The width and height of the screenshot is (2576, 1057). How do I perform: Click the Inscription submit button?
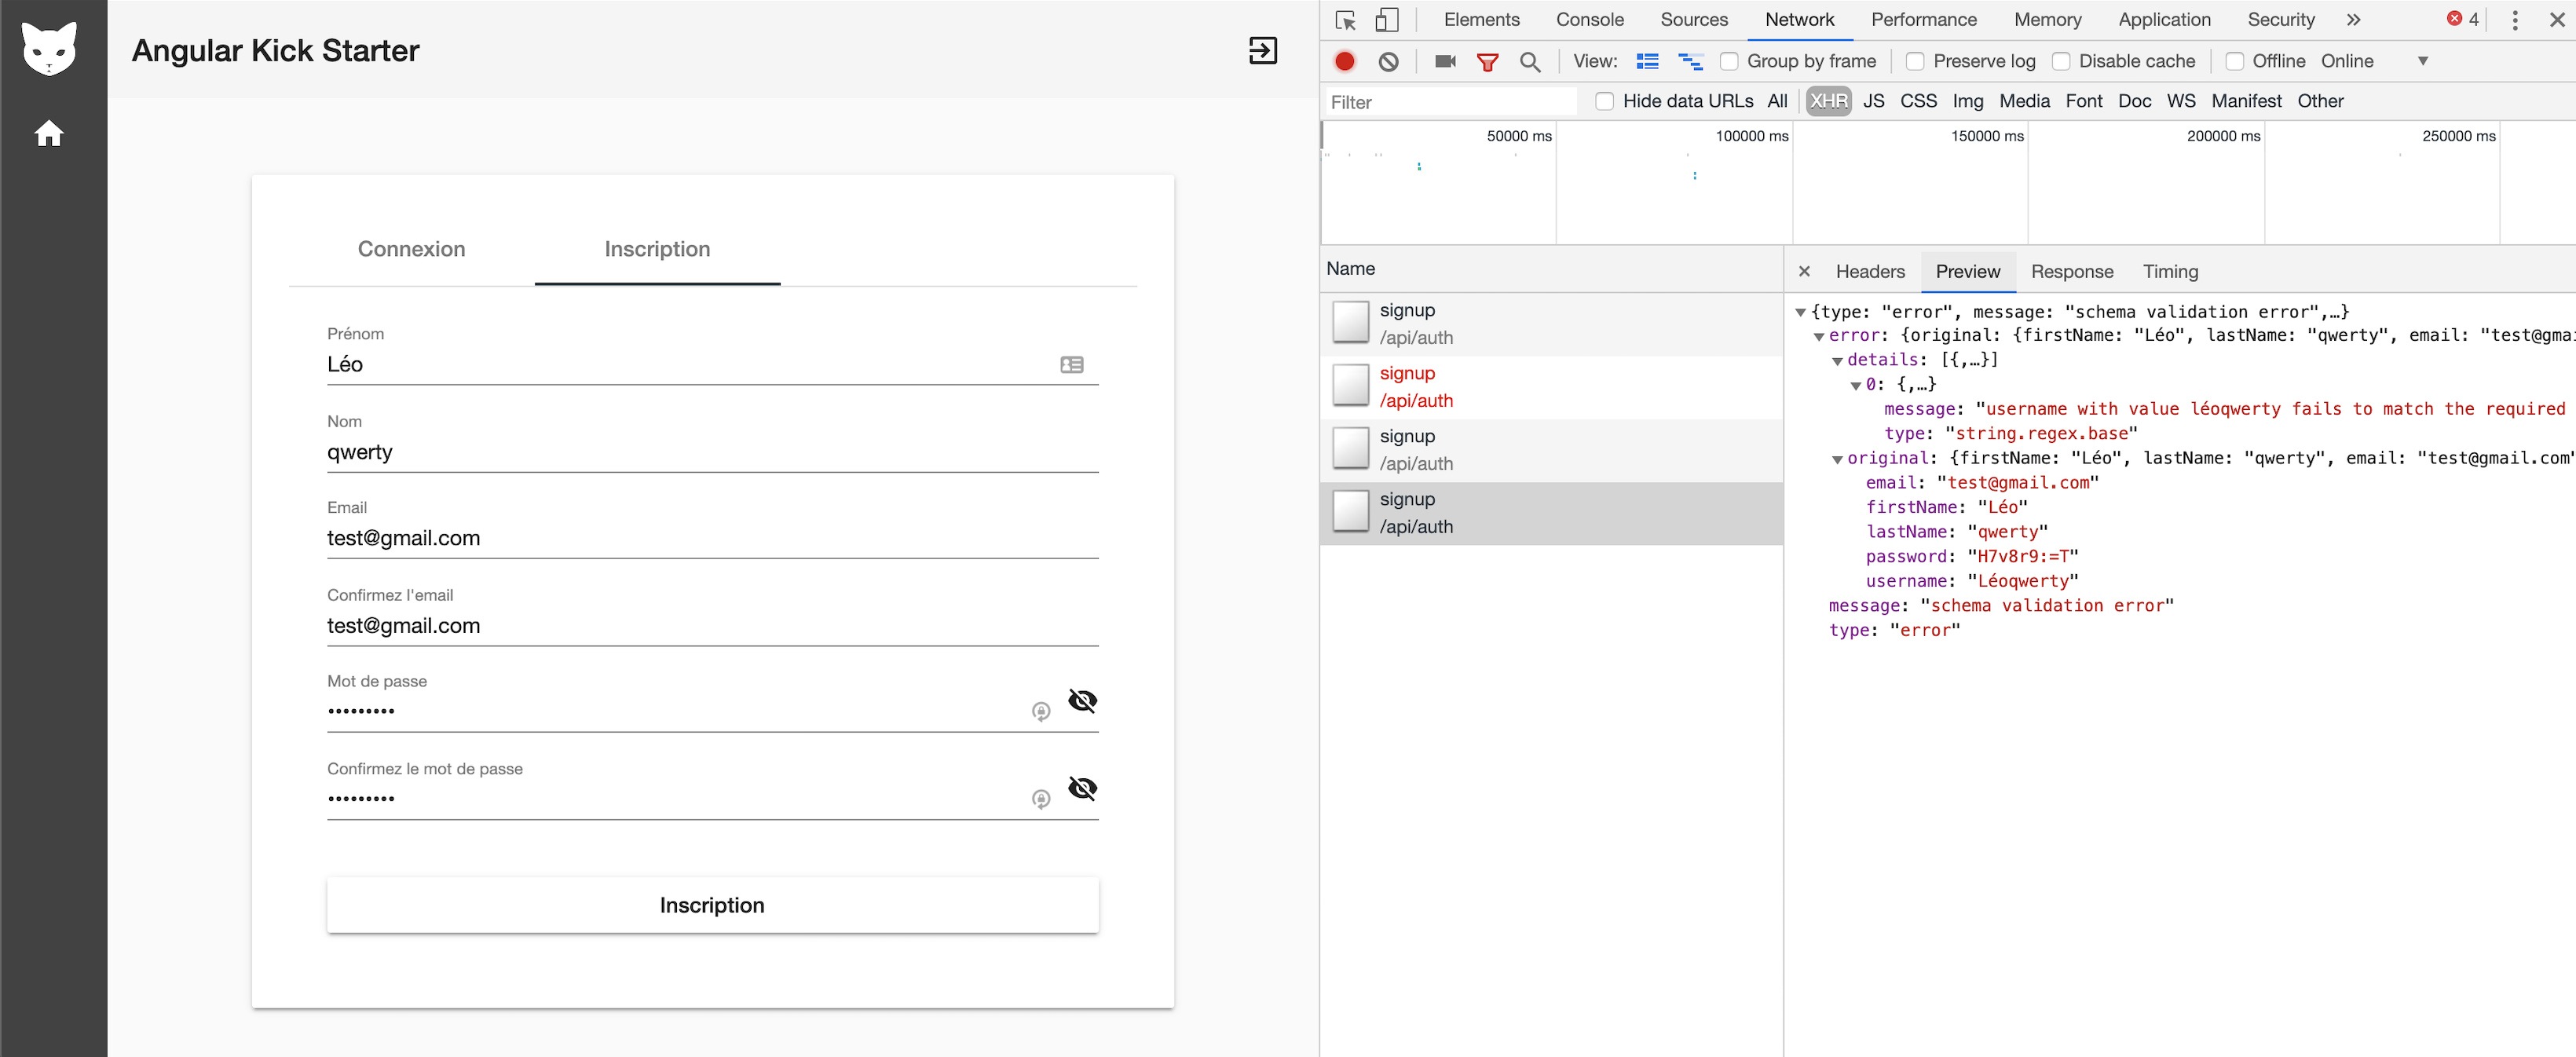712,904
